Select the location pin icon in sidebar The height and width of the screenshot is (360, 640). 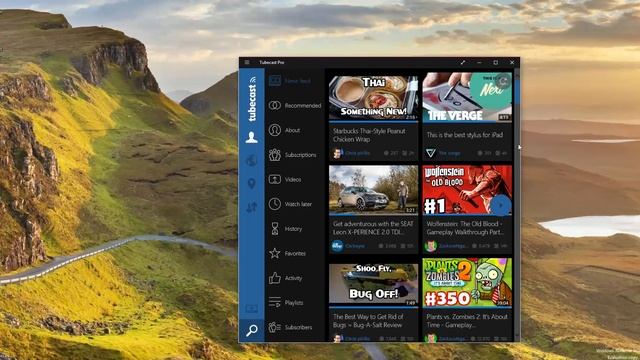[251, 184]
